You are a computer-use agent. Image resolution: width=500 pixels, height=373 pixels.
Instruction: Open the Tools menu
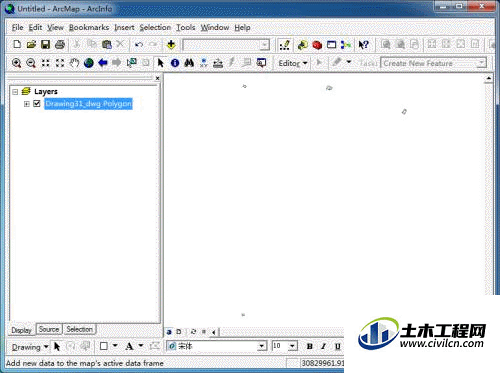186,28
